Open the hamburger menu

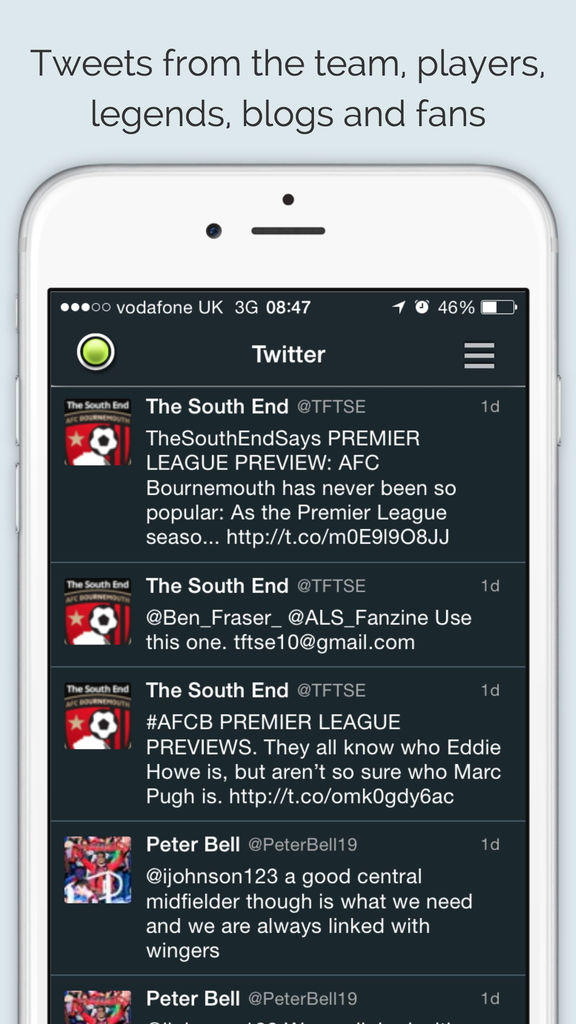479,355
